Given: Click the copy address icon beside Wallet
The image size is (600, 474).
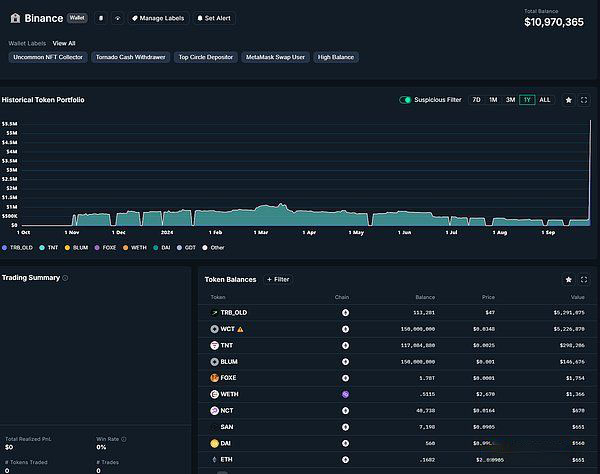Looking at the screenshot, I should [x=101, y=18].
